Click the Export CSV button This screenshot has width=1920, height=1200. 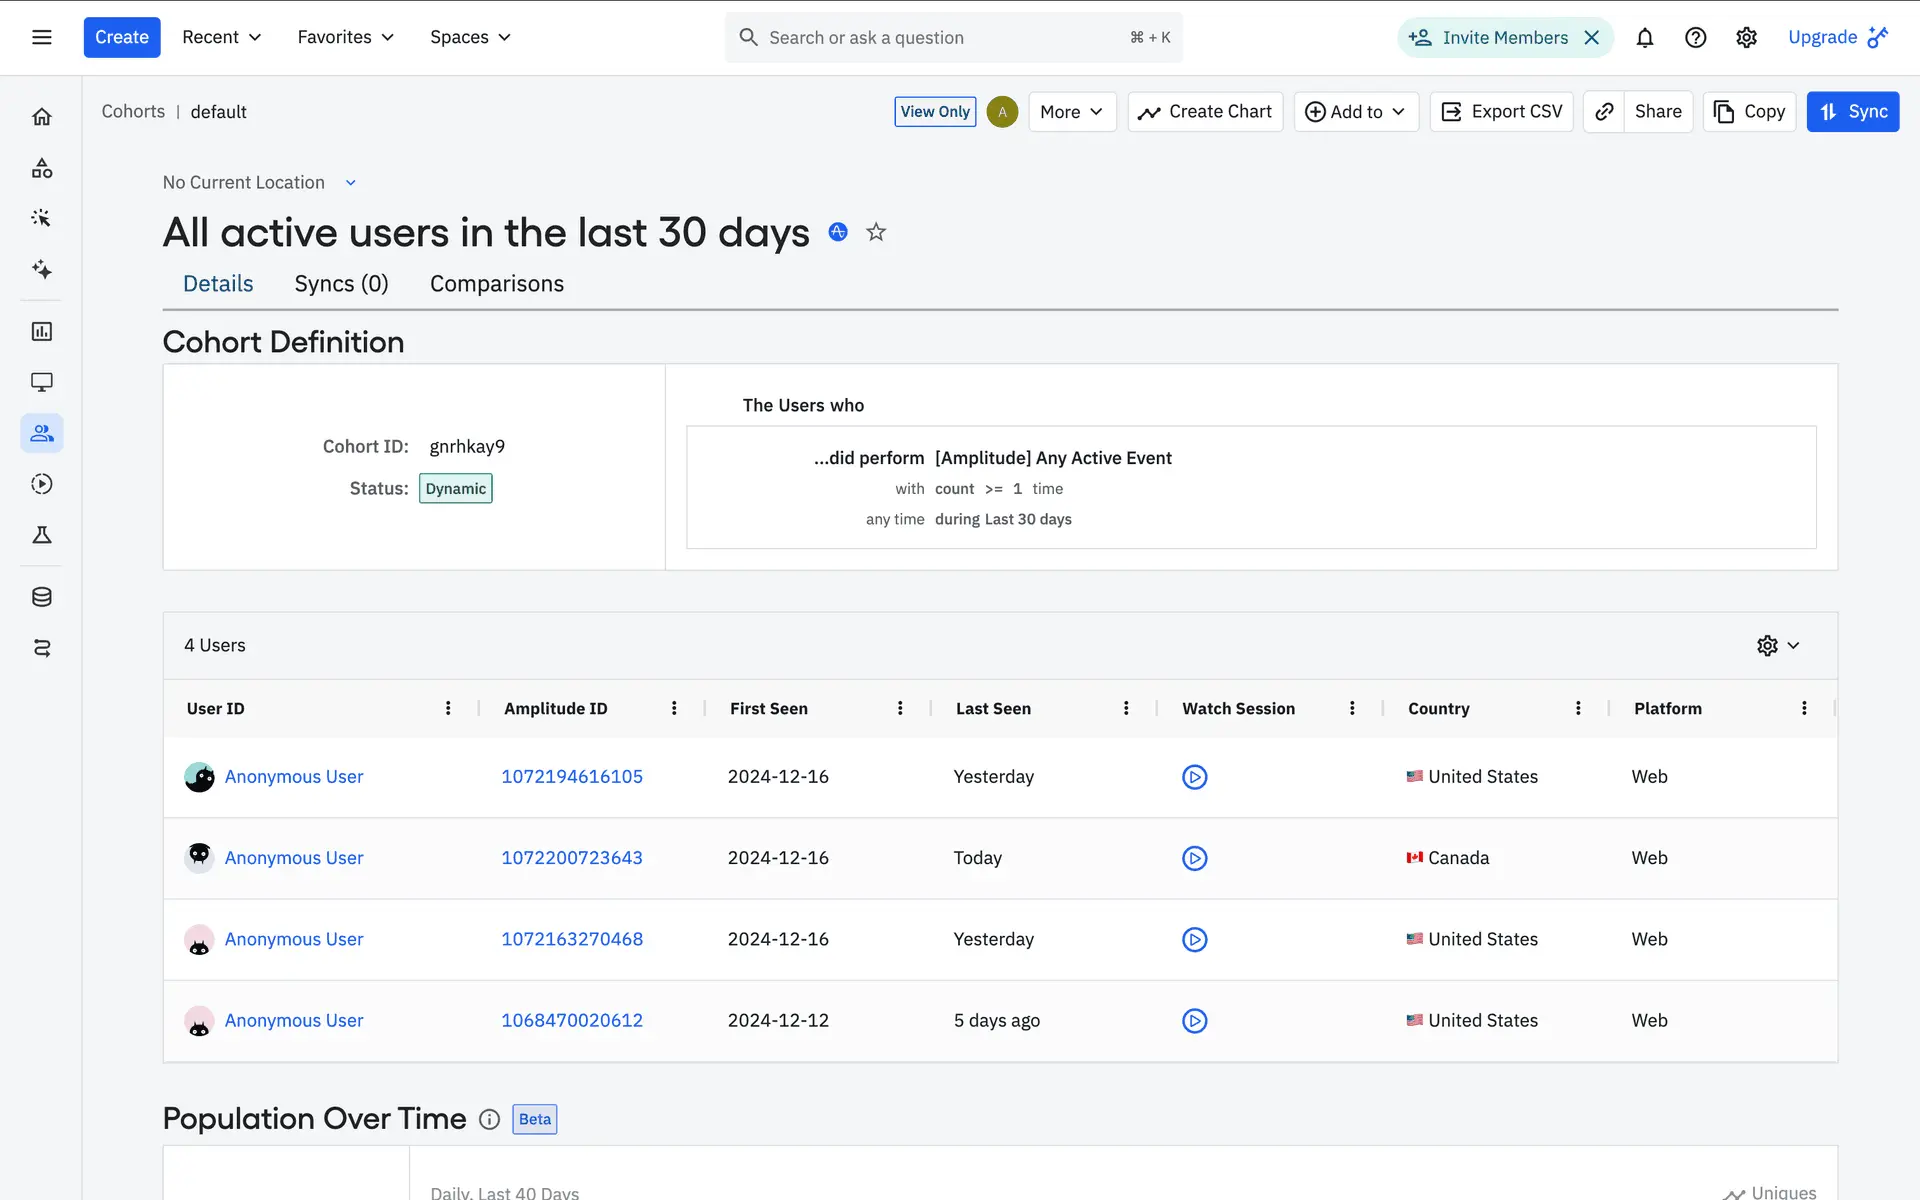[1501, 112]
